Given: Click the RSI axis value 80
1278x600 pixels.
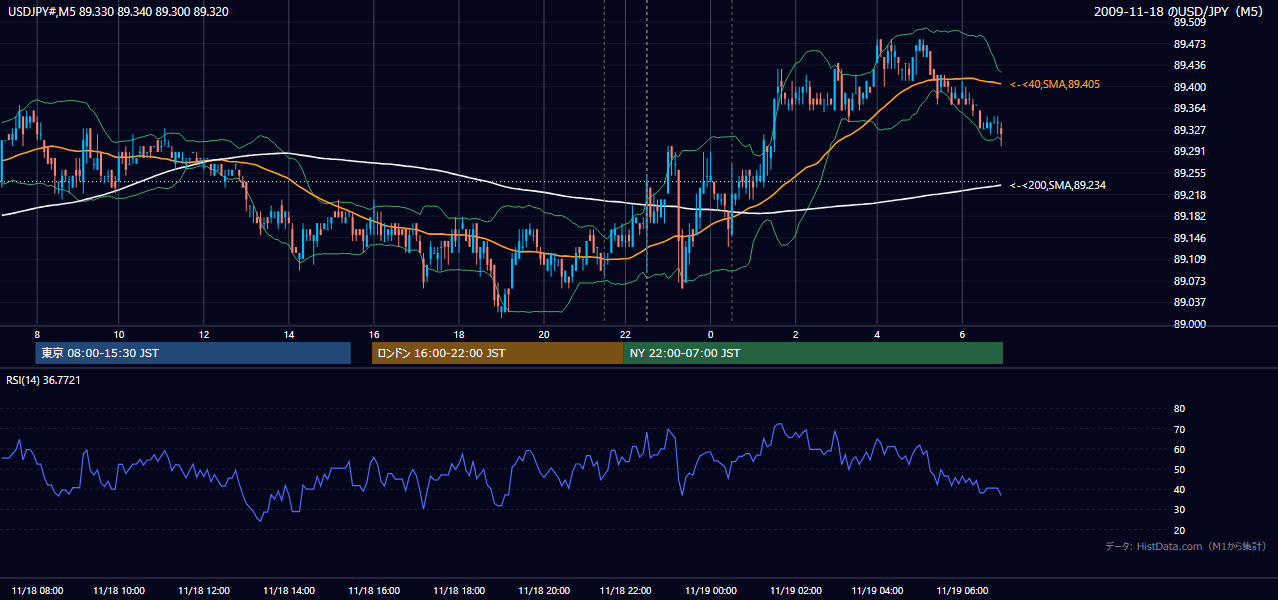Looking at the screenshot, I should pyautogui.click(x=1179, y=409).
